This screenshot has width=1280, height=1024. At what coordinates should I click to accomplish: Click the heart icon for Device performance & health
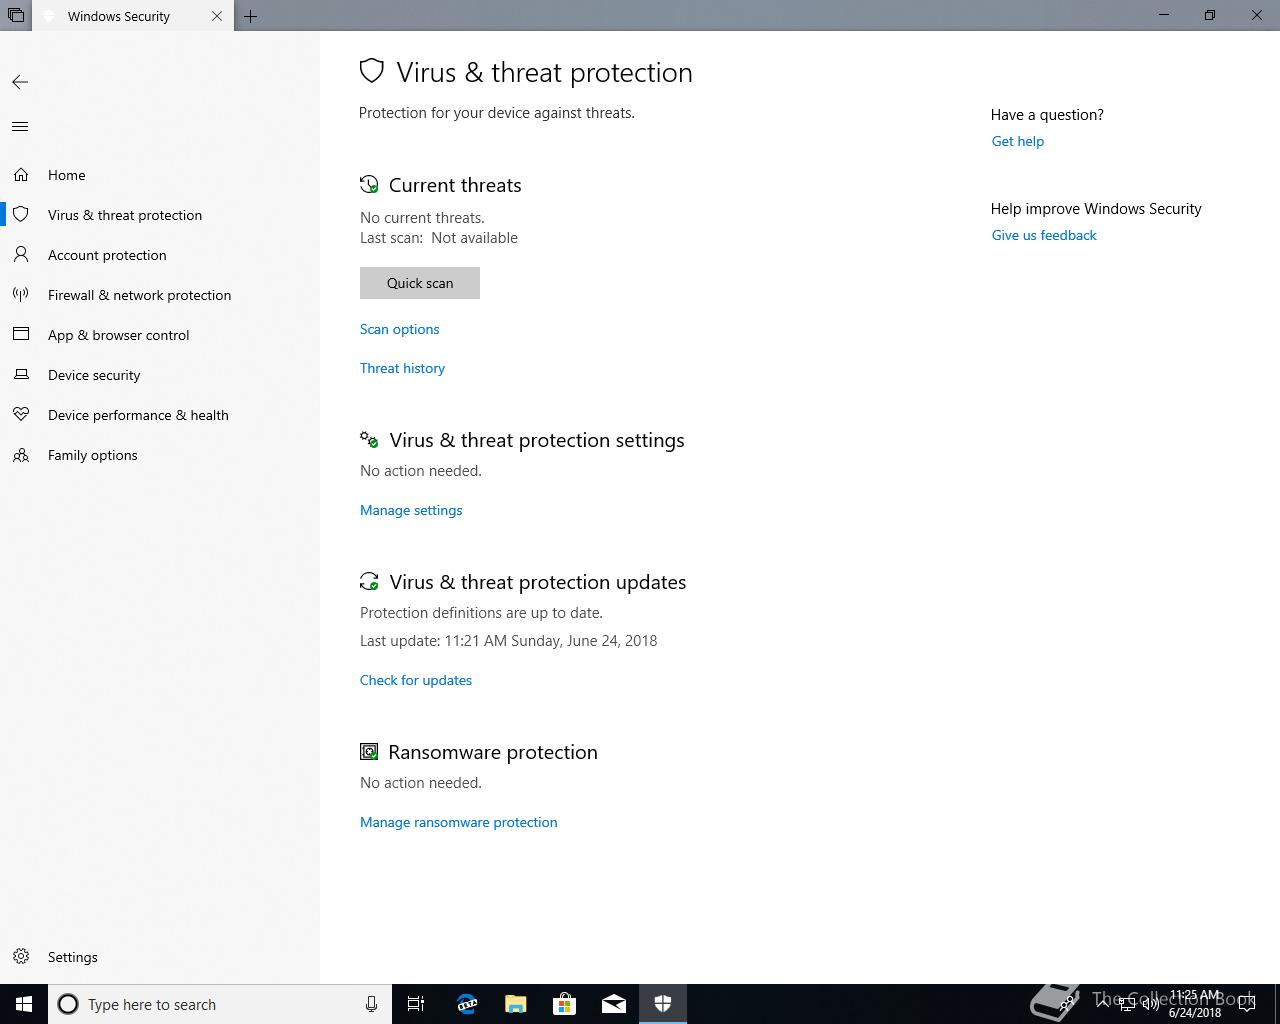(x=21, y=415)
